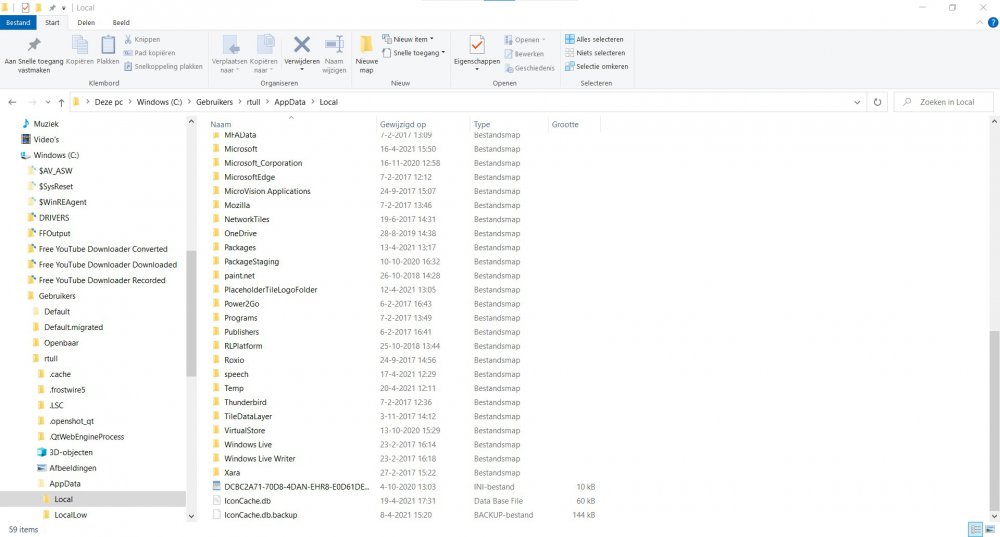Select LocalLow folder in navigation tree
Image resolution: width=1000 pixels, height=537 pixels.
pyautogui.click(x=71, y=515)
